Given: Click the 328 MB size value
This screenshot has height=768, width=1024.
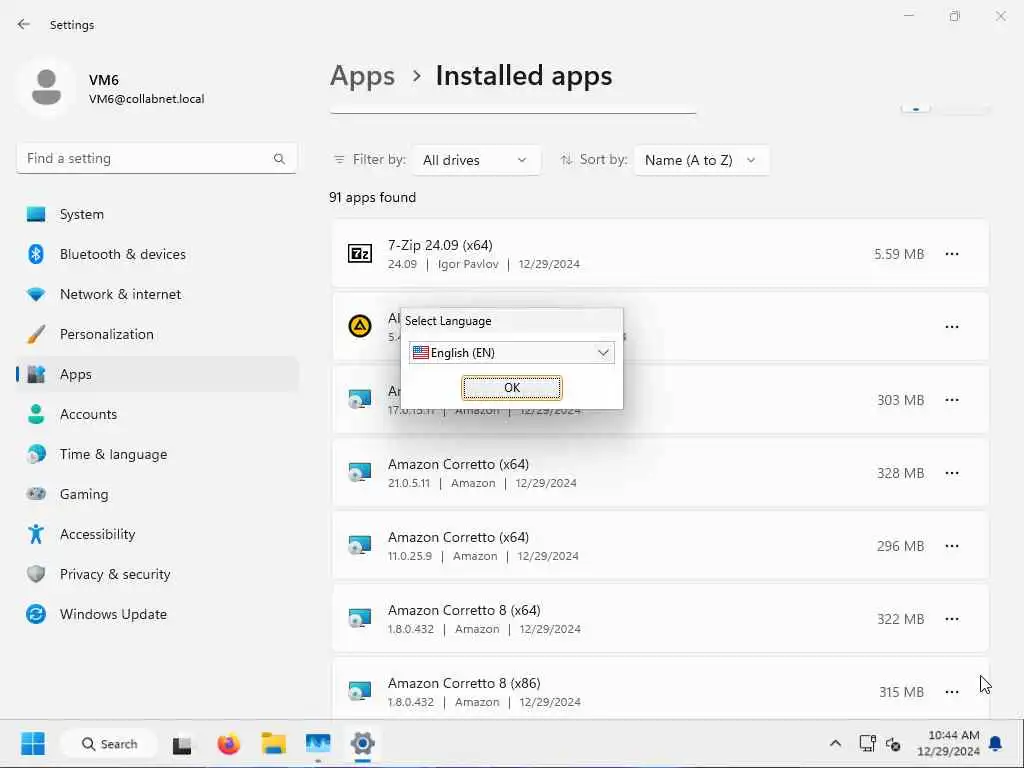Looking at the screenshot, I should pos(900,473).
